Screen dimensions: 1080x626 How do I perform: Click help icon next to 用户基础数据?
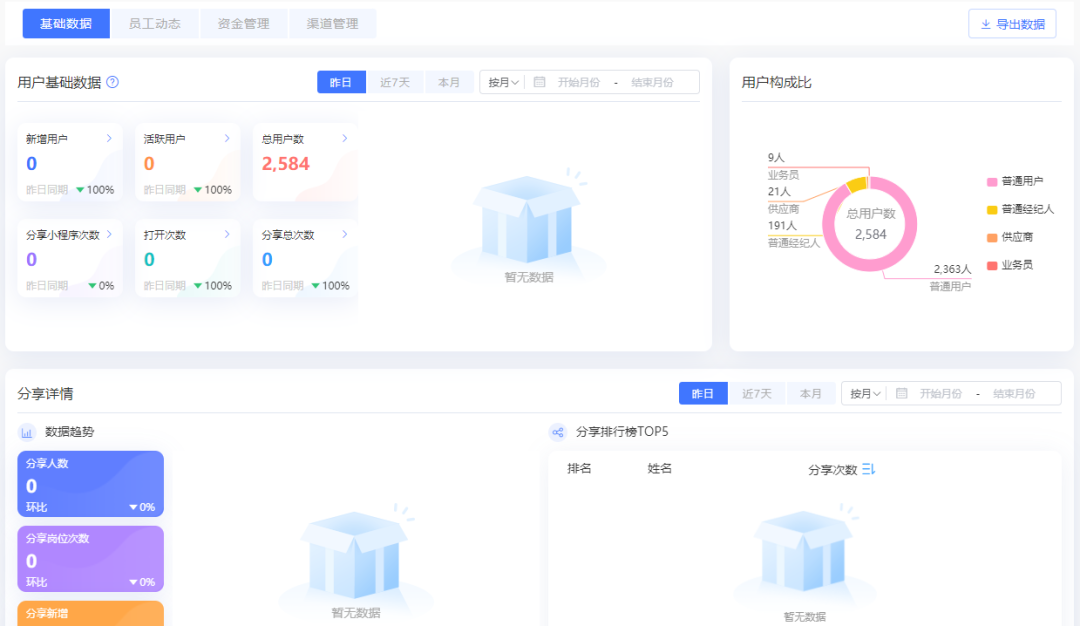click(113, 82)
